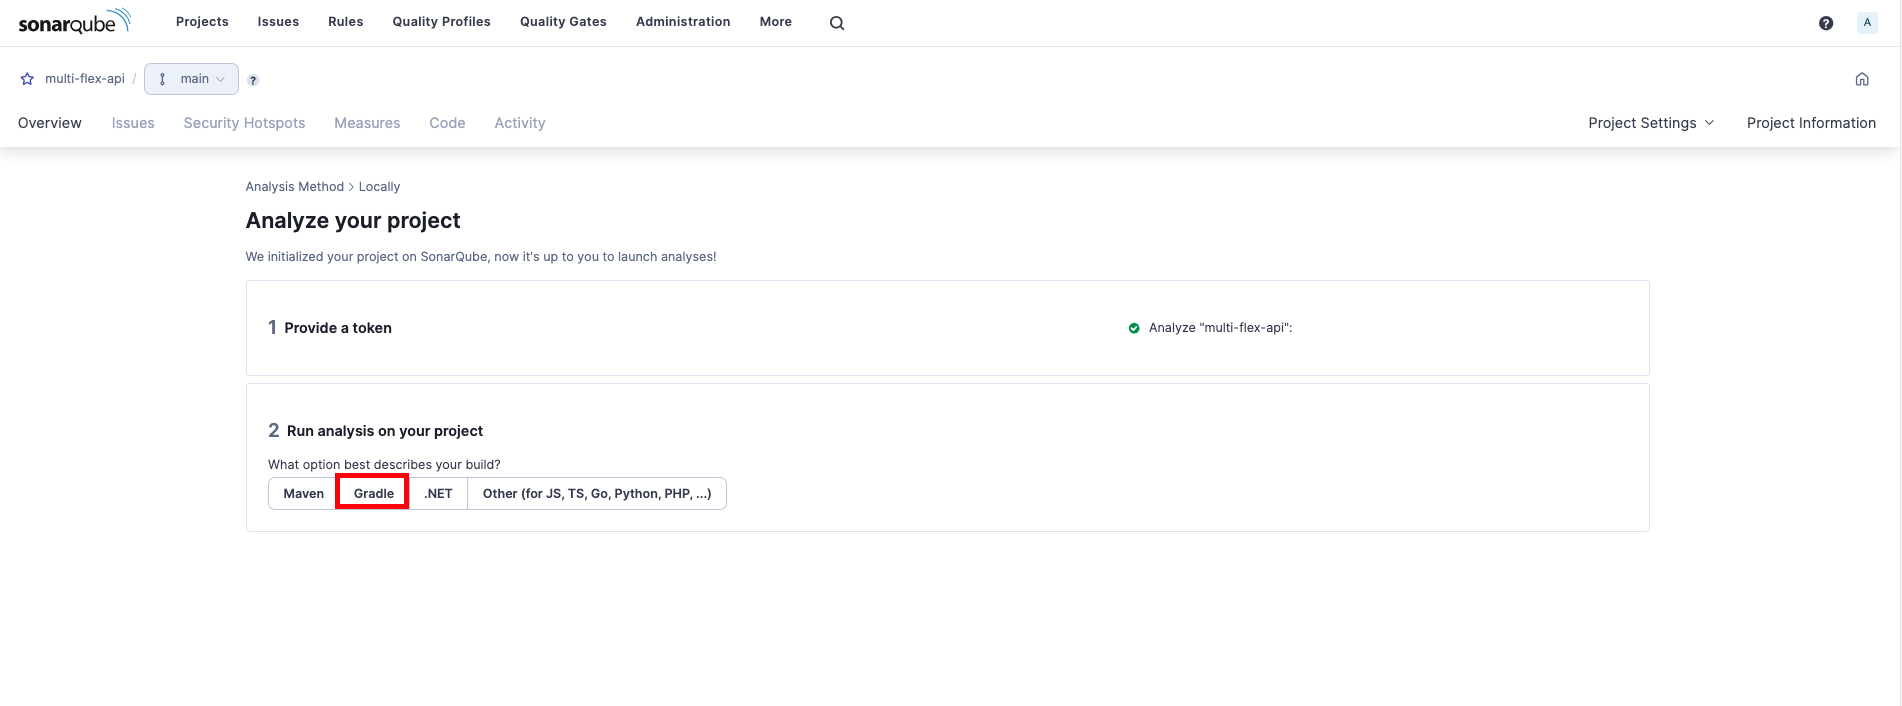Open the Projects menu item
The width and height of the screenshot is (1902, 706).
(x=202, y=22)
